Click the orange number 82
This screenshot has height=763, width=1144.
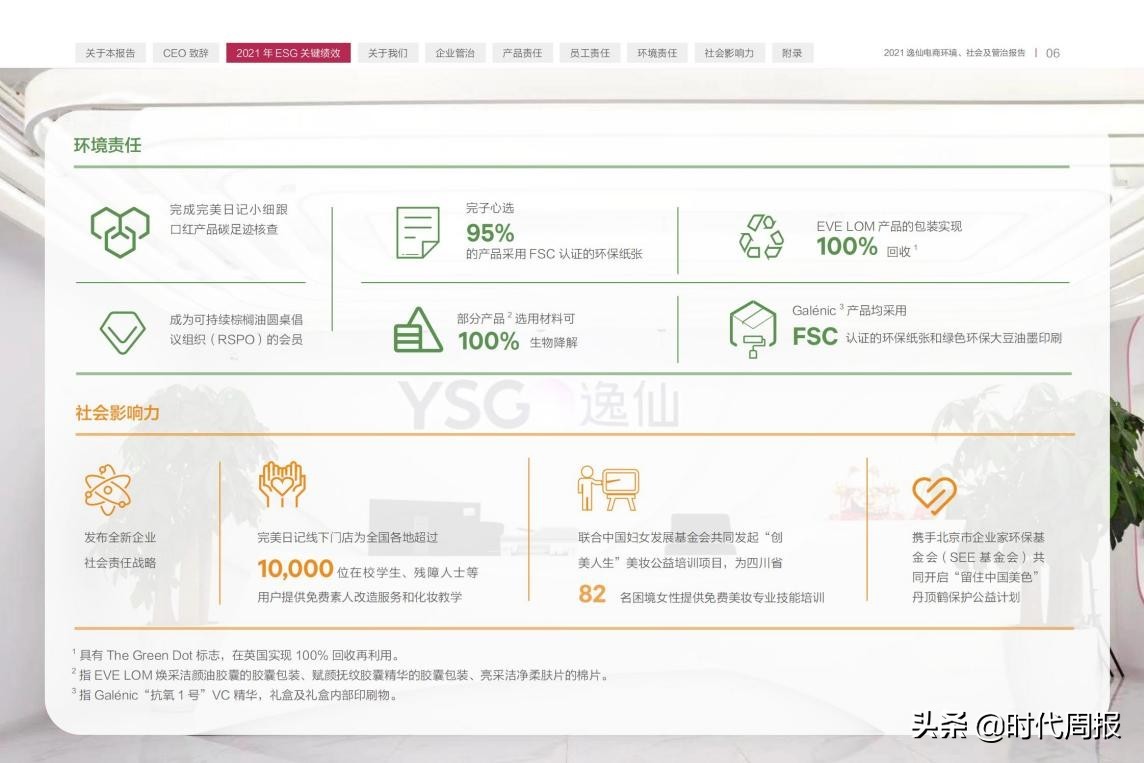tap(592, 594)
